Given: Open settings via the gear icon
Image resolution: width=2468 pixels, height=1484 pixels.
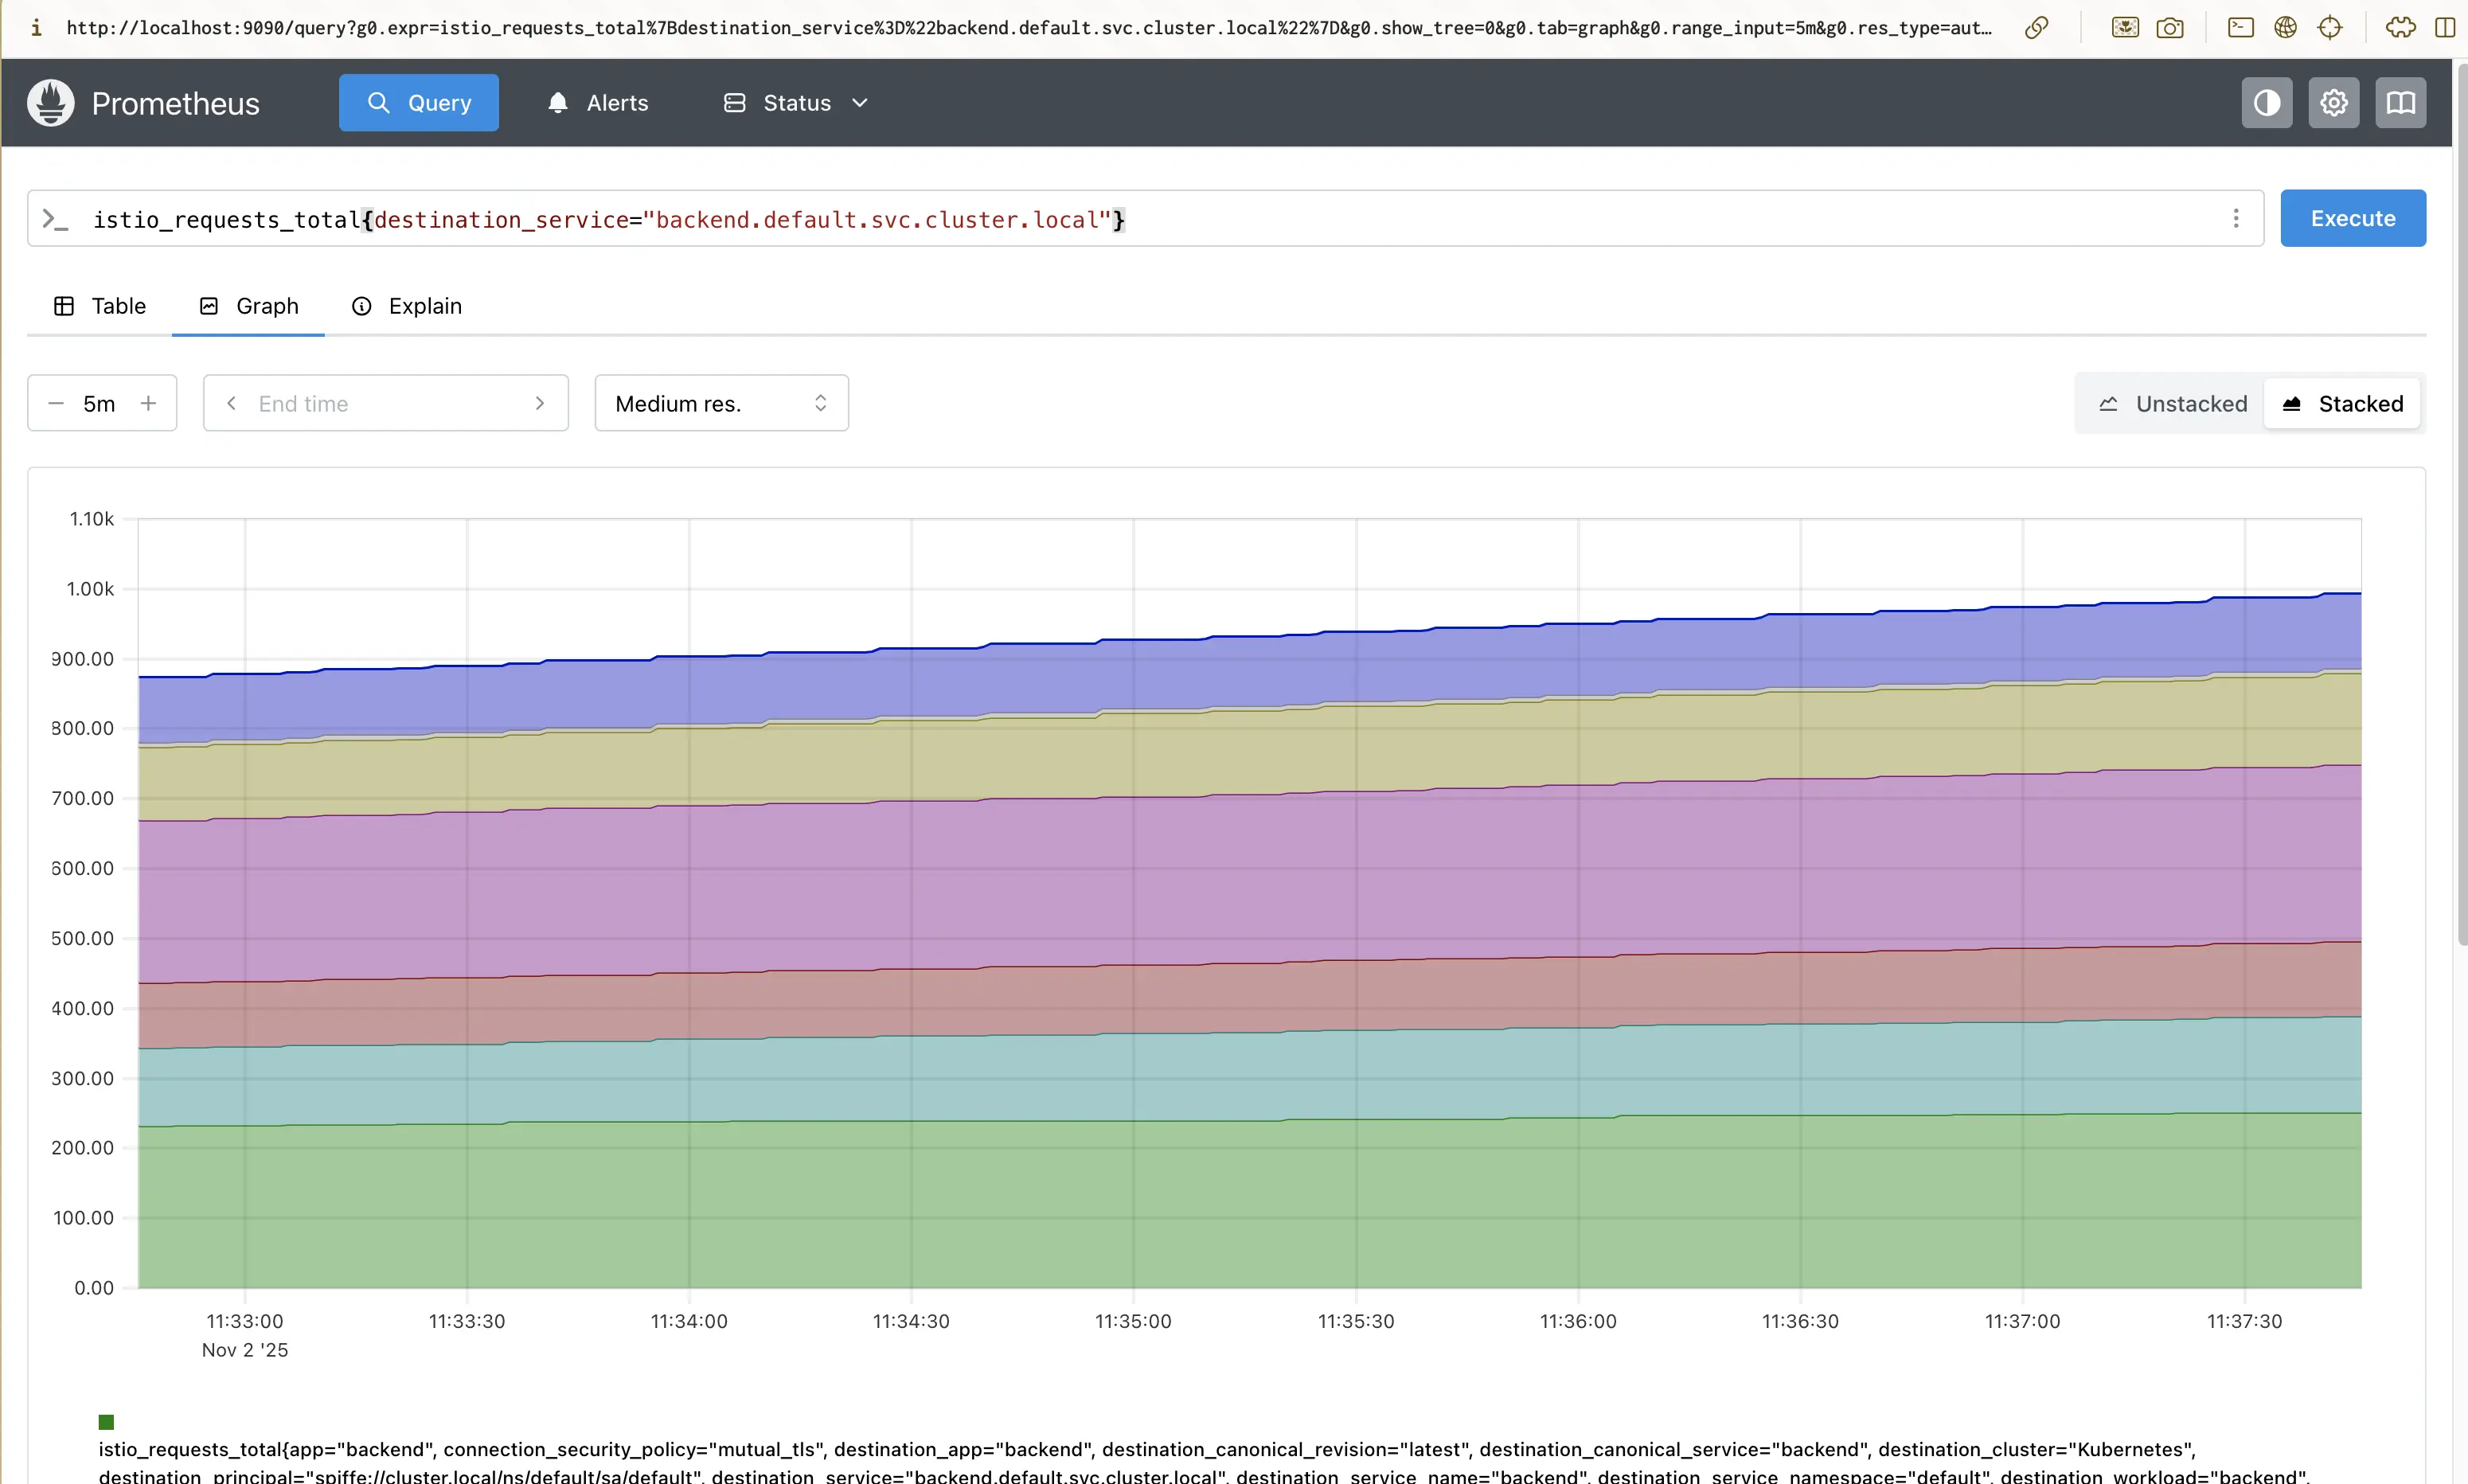Looking at the screenshot, I should 2333,103.
